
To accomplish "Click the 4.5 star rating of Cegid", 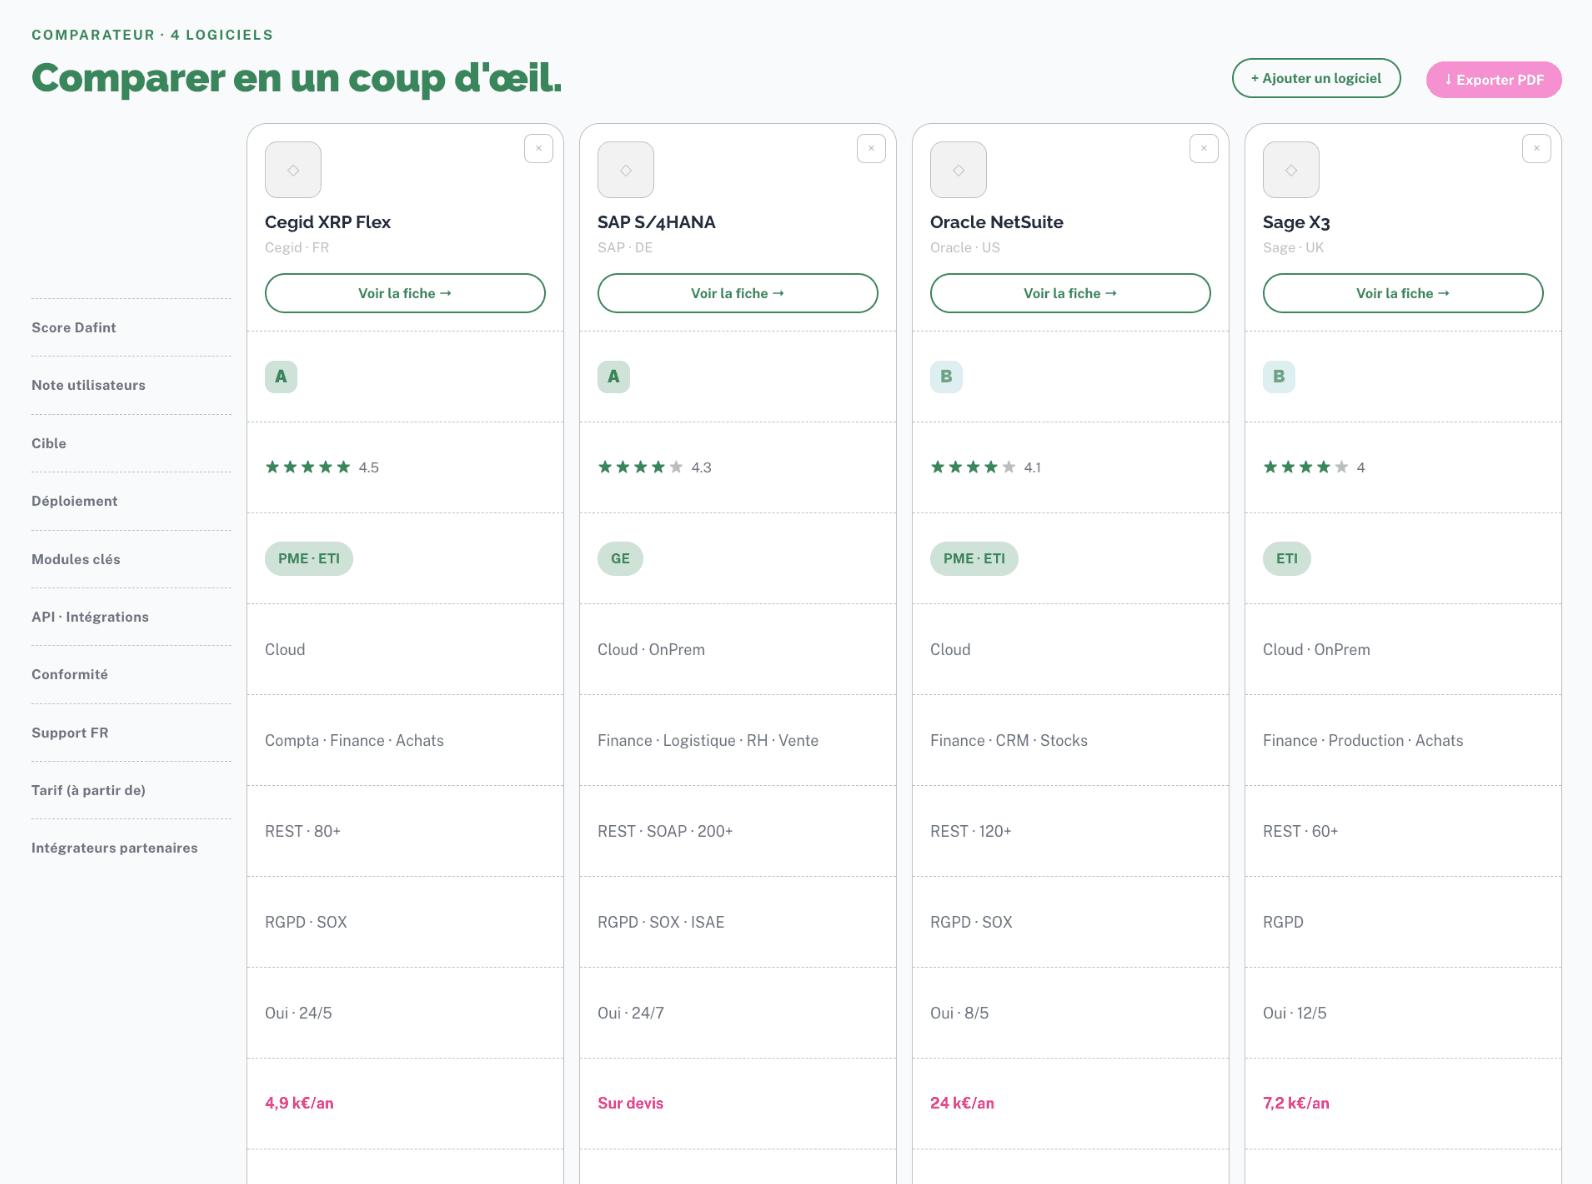I will pyautogui.click(x=322, y=467).
